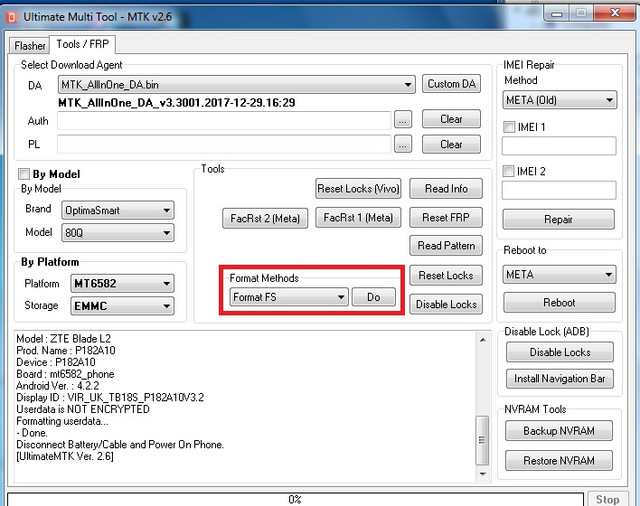Click '[UltimateMTK Ver. 2.6]' log line
This screenshot has height=506, width=640.
point(65,456)
